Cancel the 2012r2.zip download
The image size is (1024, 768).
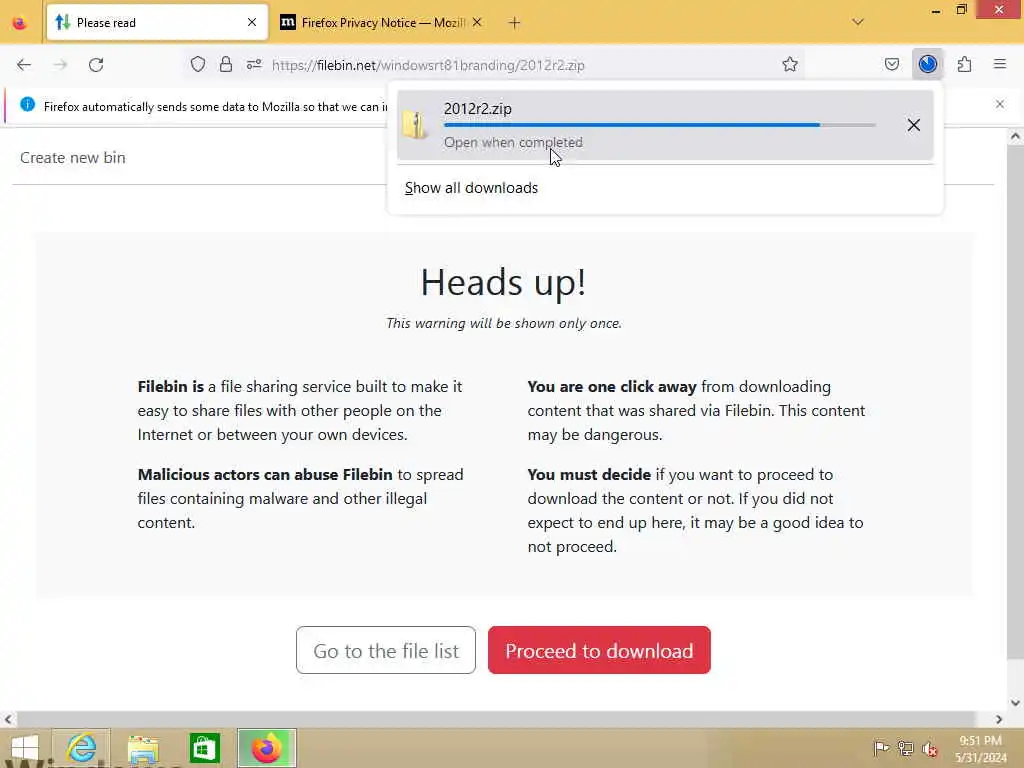point(914,125)
